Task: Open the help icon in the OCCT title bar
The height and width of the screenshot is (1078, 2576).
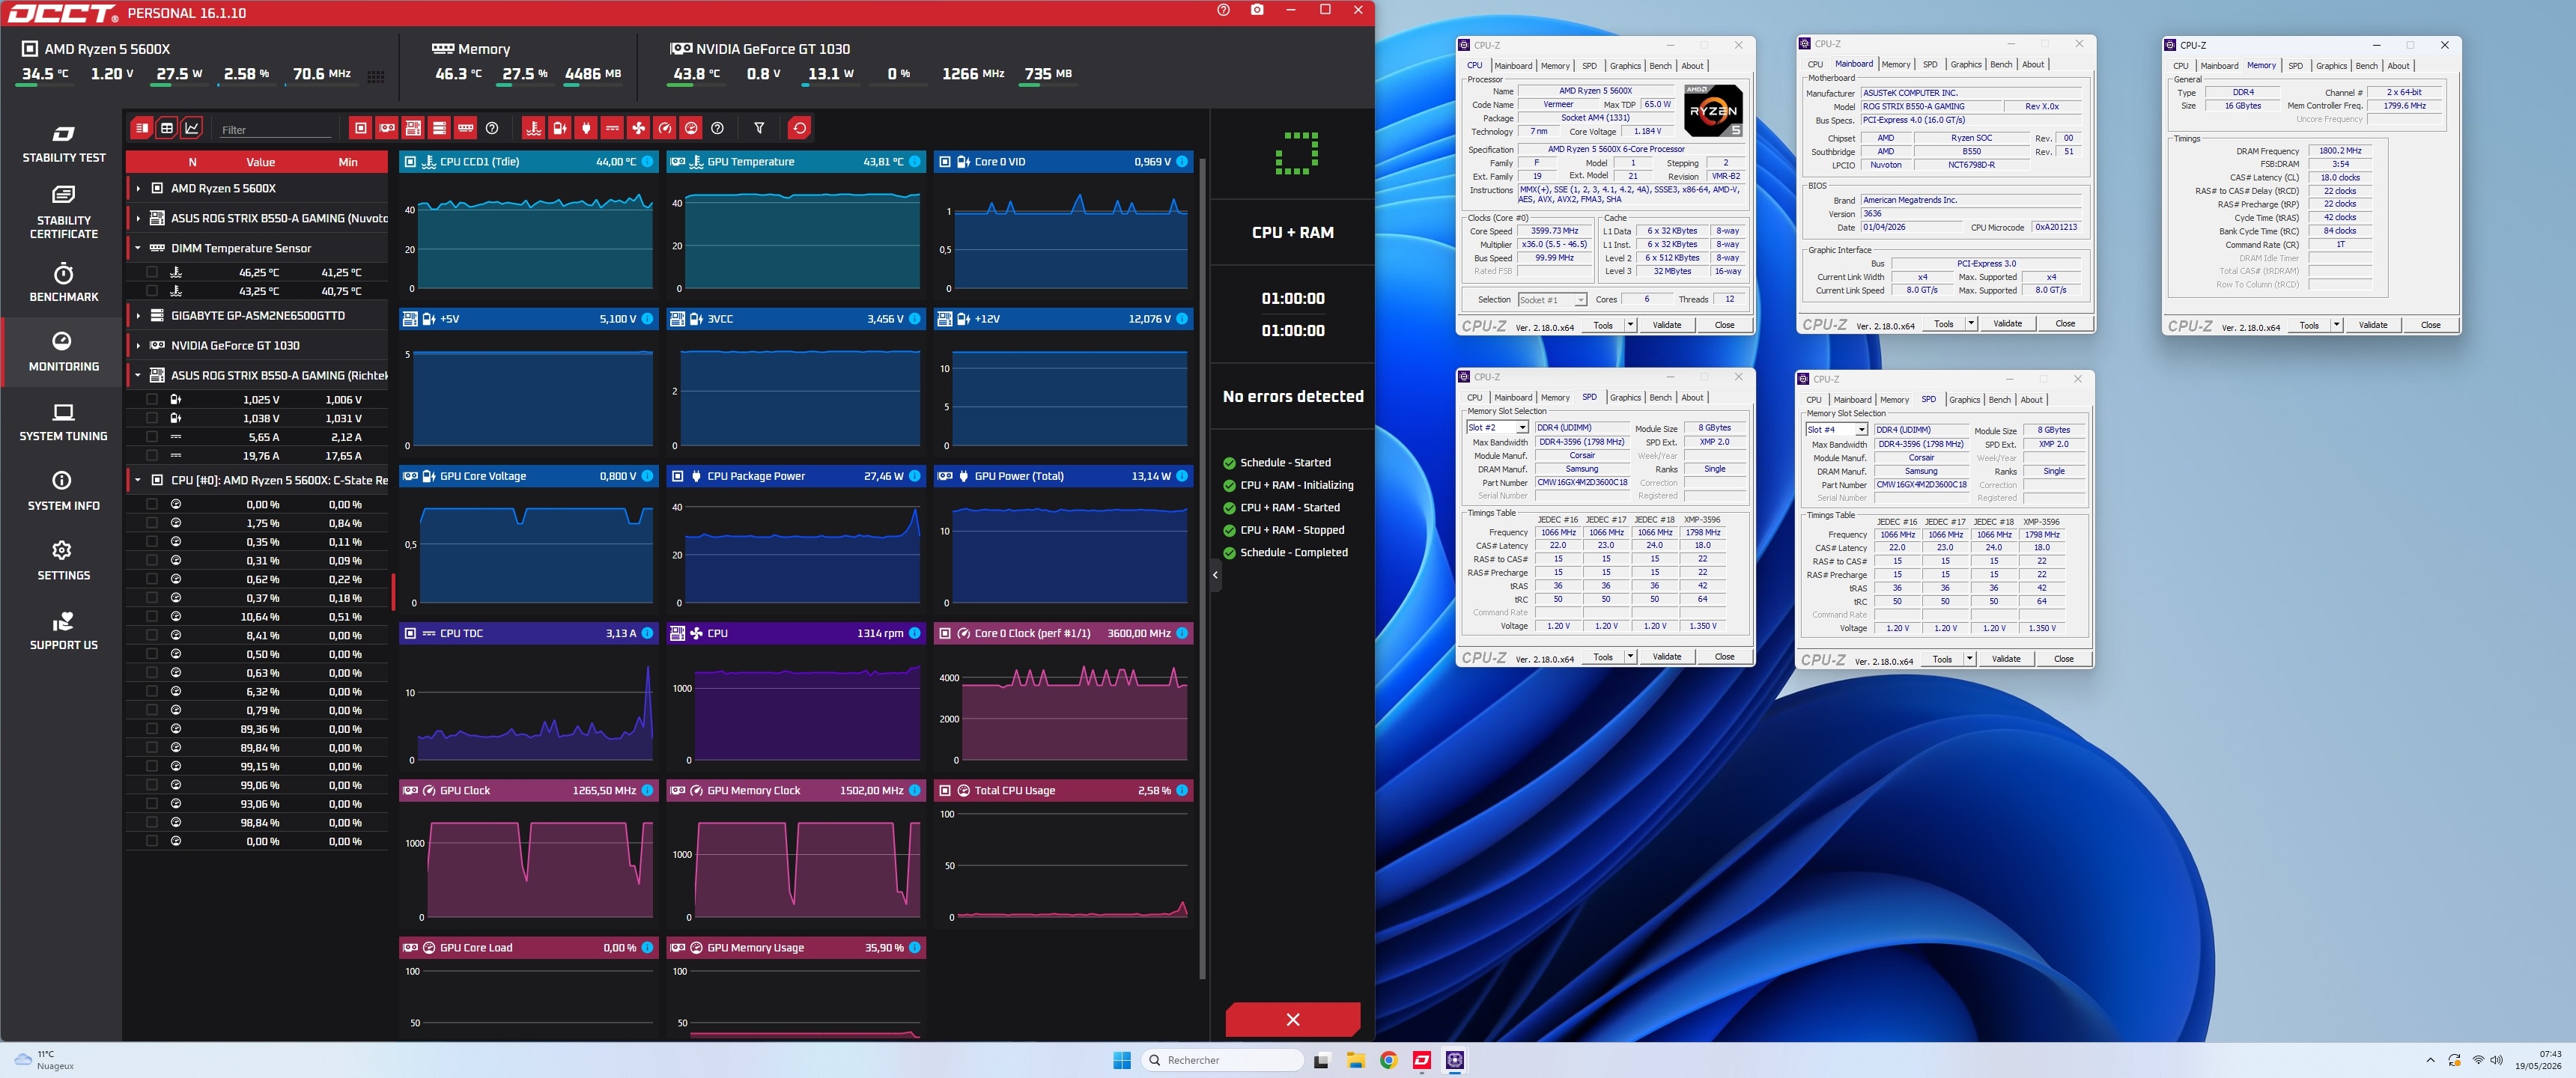Action: pos(1223,10)
